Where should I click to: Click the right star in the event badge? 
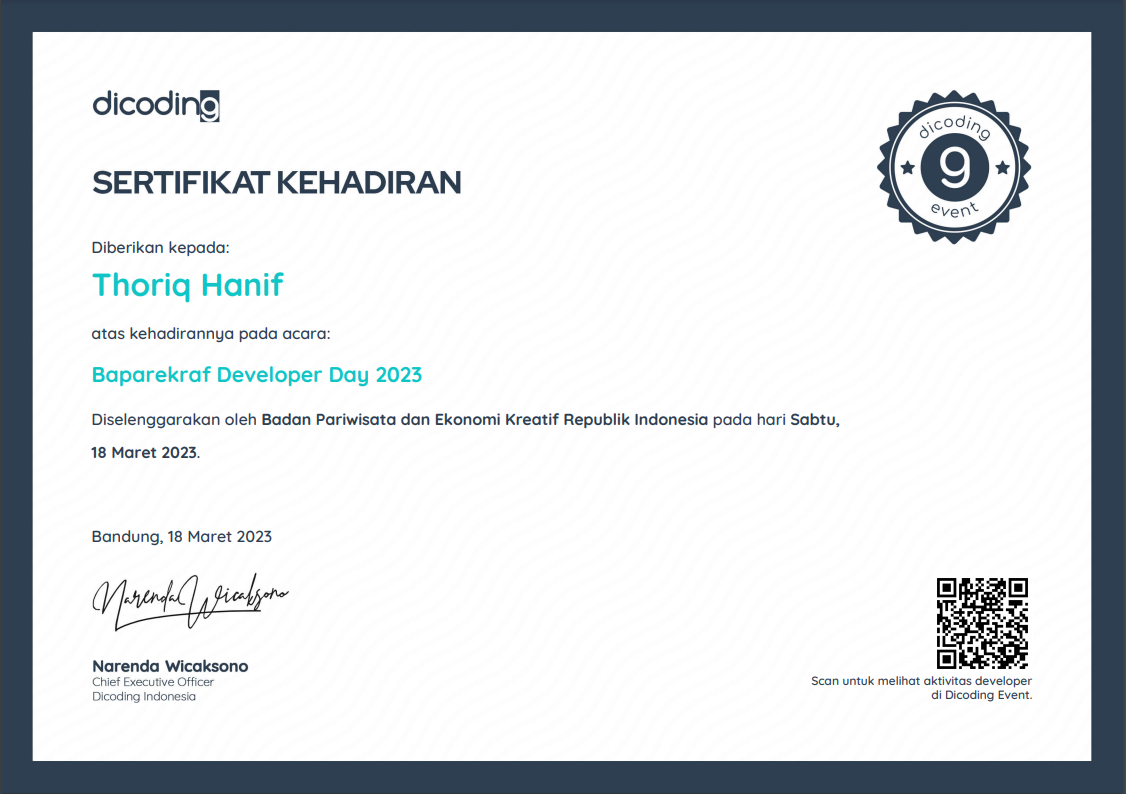click(1001, 168)
